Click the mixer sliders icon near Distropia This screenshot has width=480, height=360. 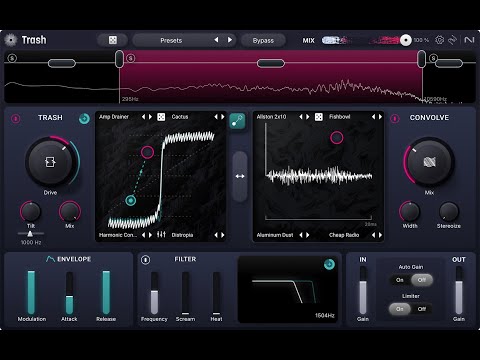click(161, 235)
